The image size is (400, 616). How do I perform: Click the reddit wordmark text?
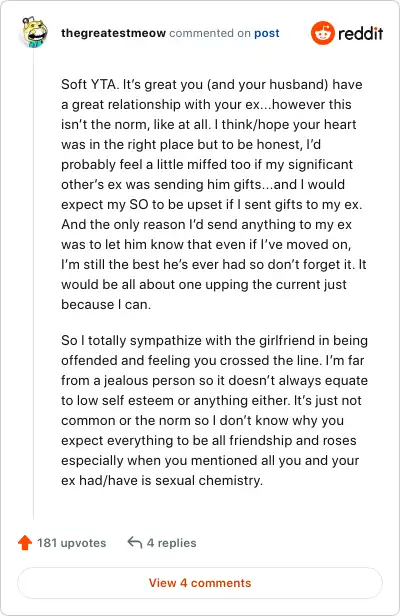pyautogui.click(x=360, y=34)
